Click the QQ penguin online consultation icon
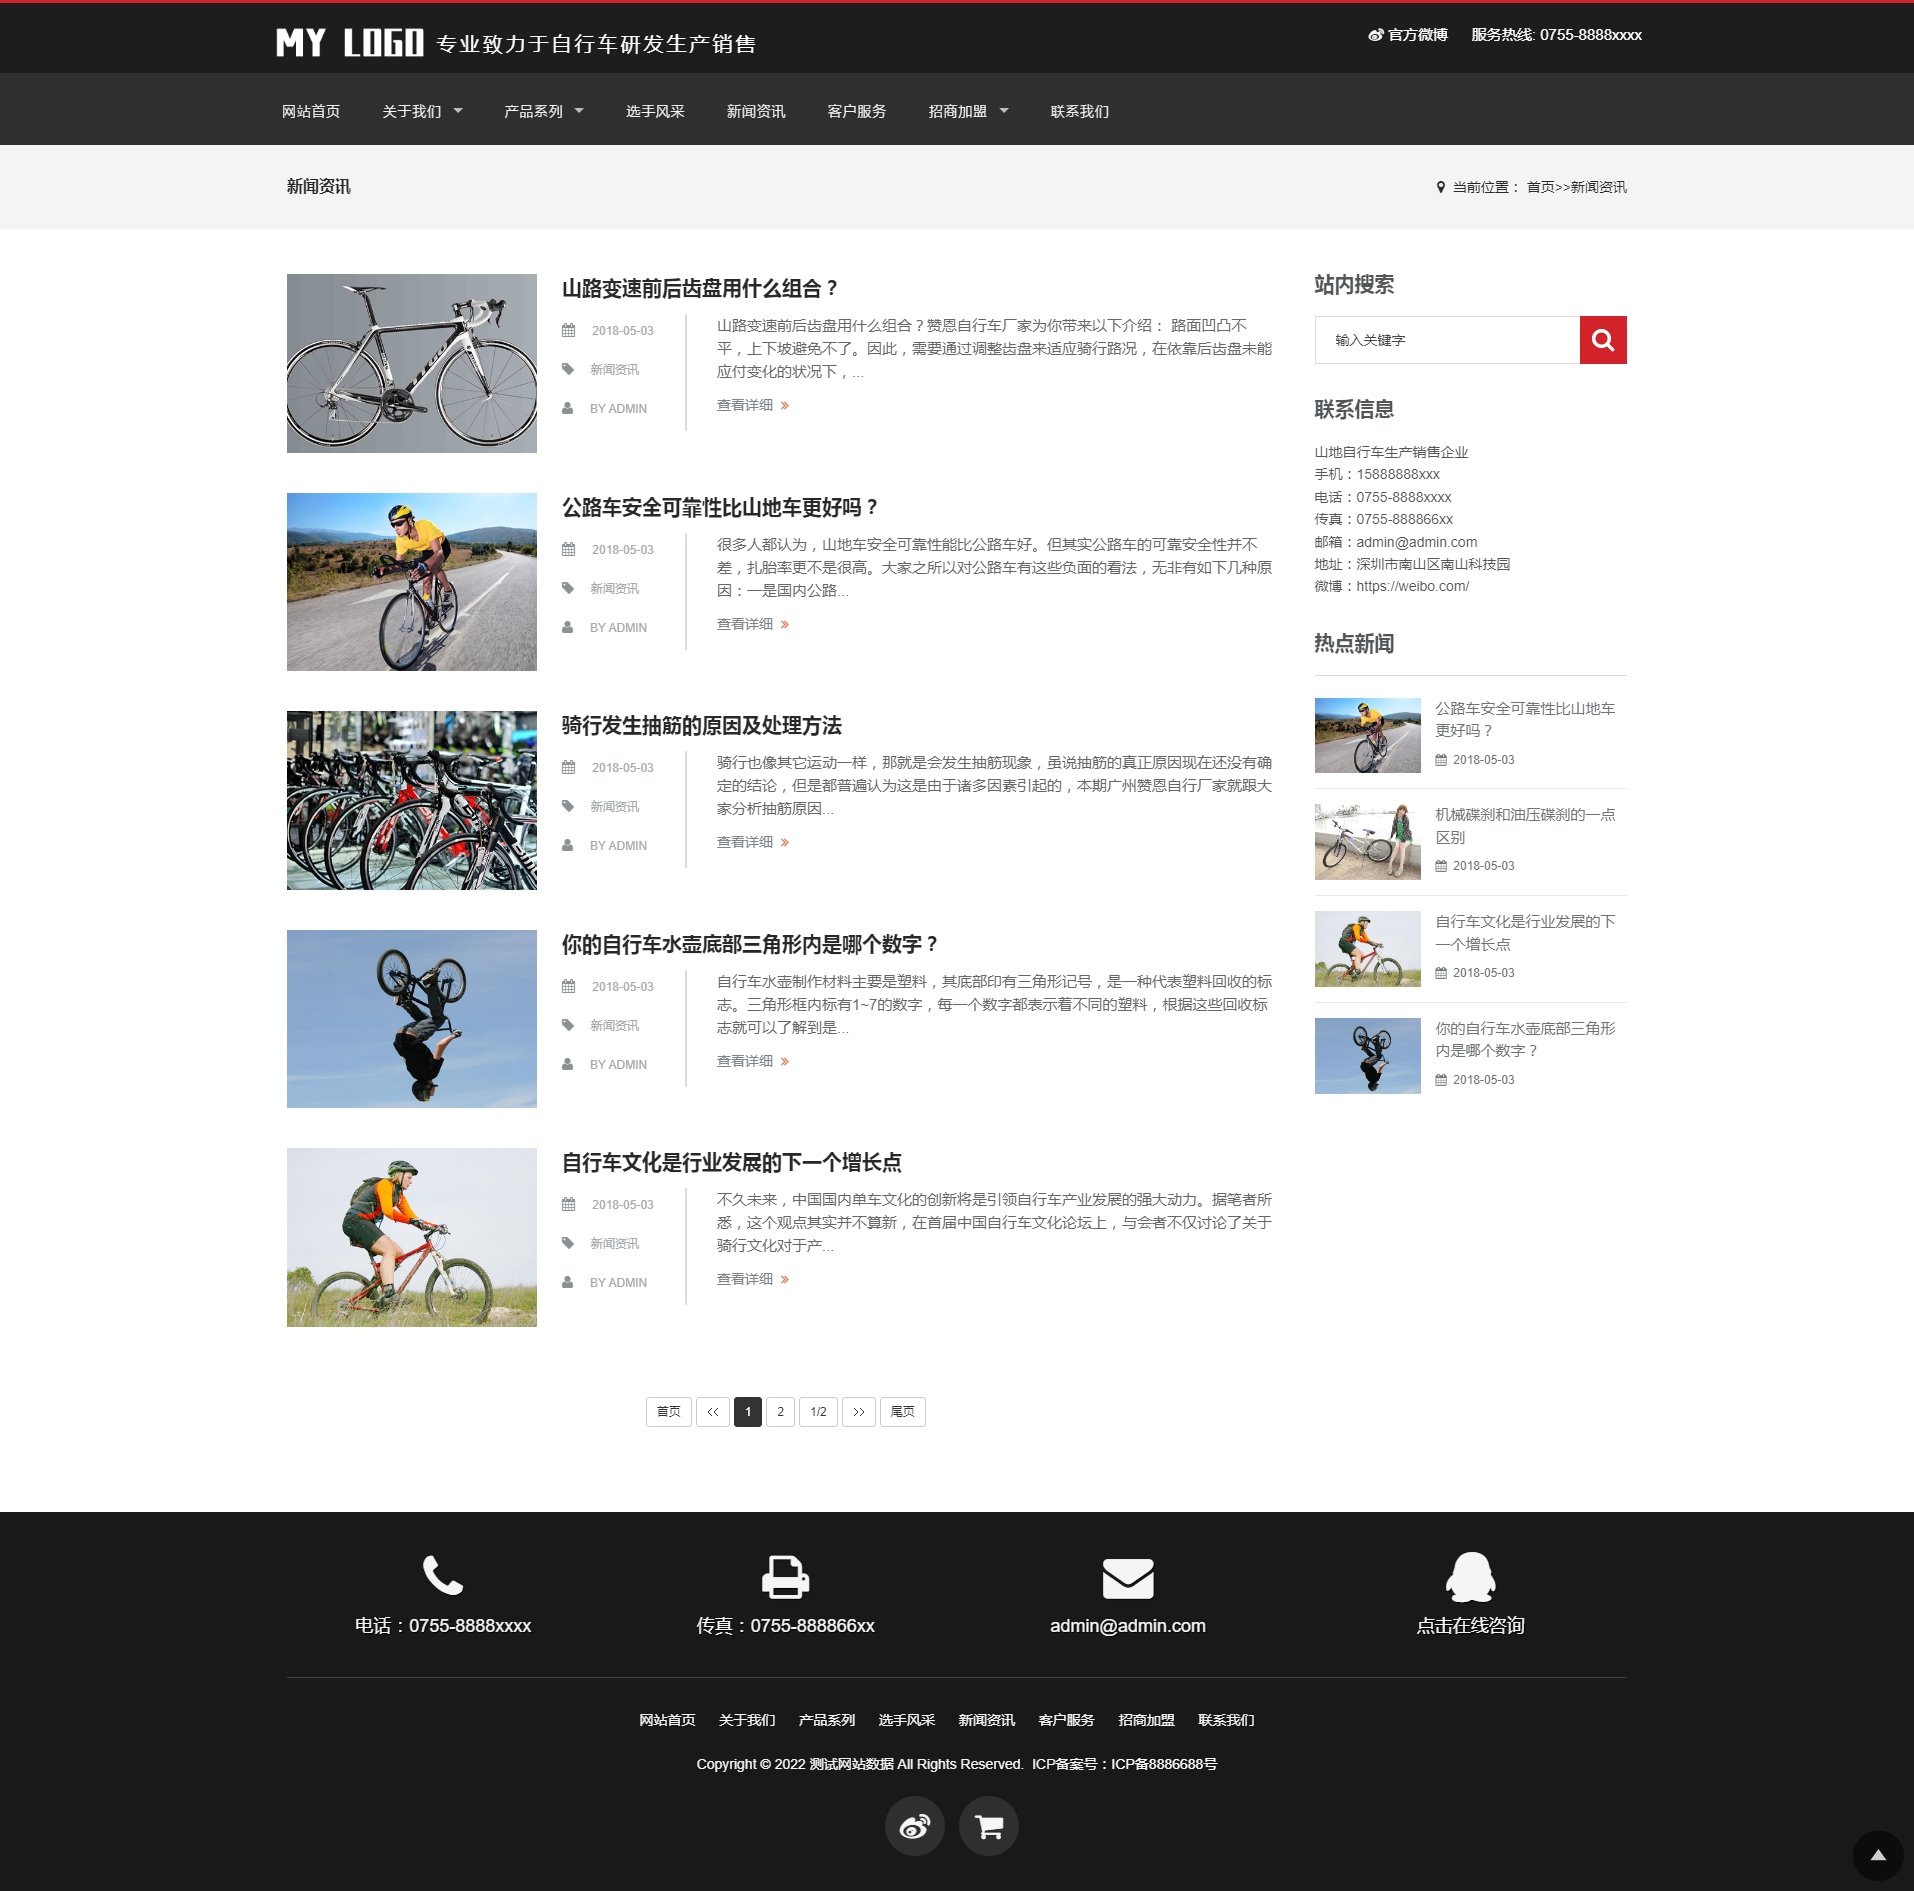The width and height of the screenshot is (1914, 1891). click(x=1470, y=1577)
